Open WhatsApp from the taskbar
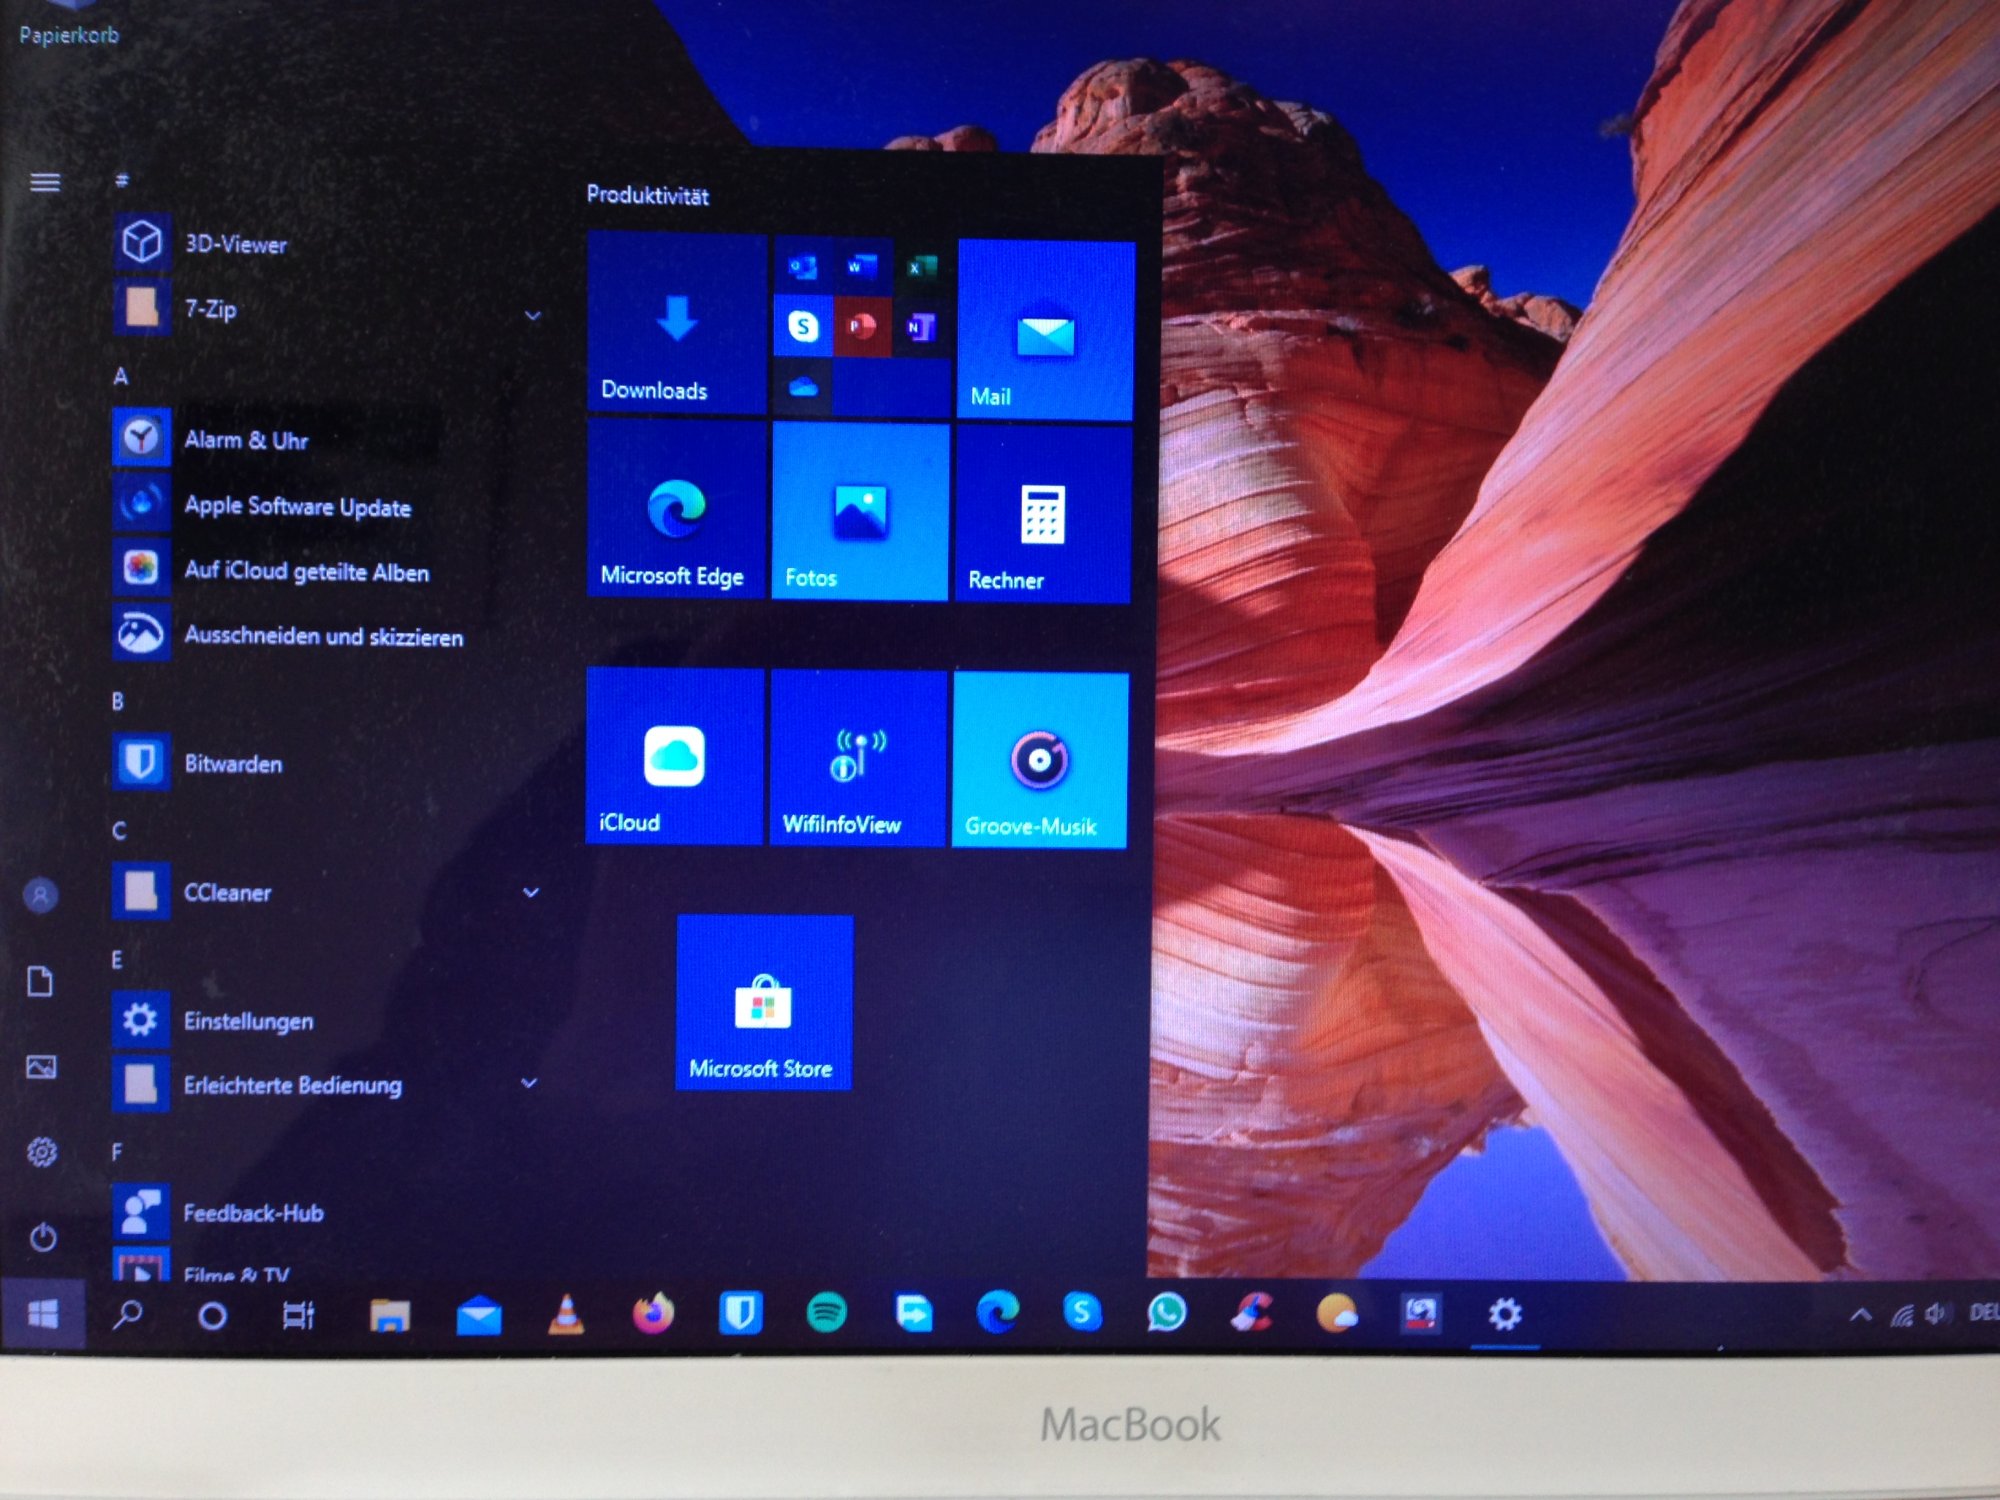 [1167, 1313]
